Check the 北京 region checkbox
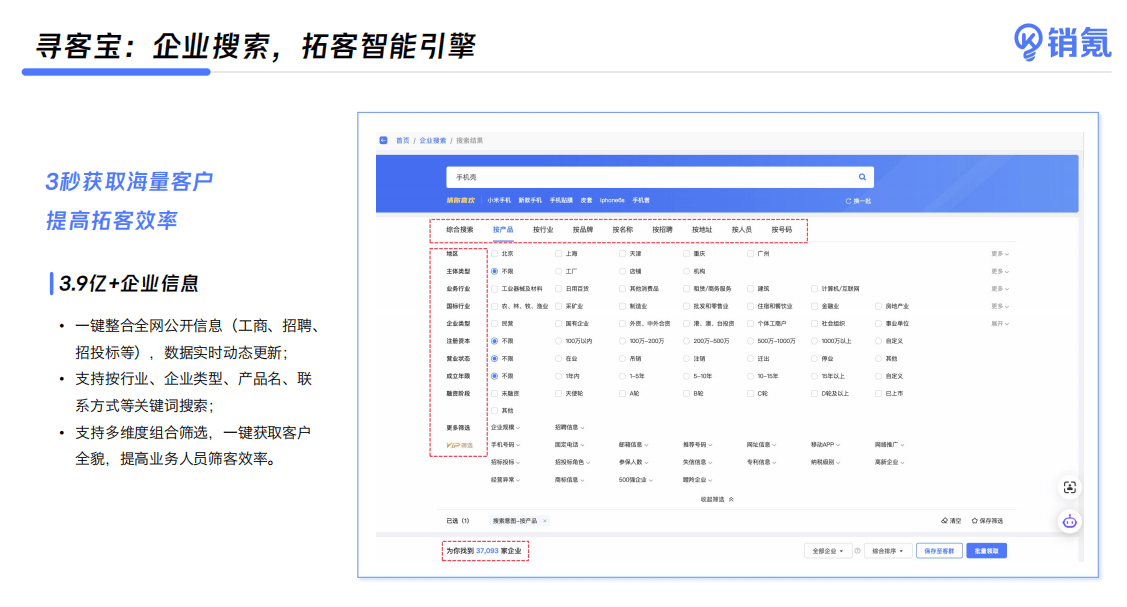 tap(494, 254)
